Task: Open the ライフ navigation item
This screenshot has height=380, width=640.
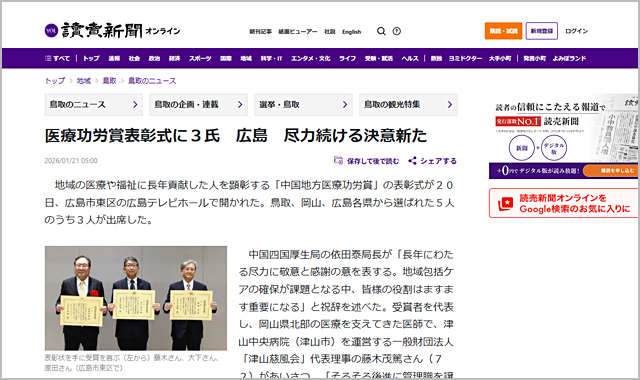Action: click(347, 58)
